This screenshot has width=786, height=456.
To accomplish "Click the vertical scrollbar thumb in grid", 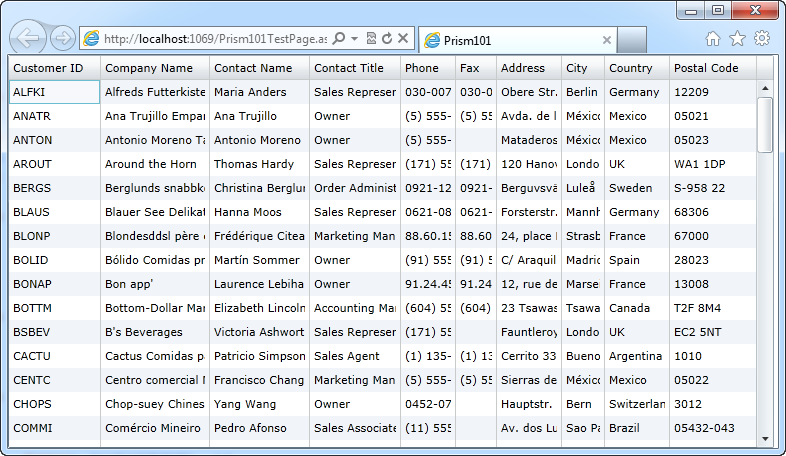I will [765, 124].
